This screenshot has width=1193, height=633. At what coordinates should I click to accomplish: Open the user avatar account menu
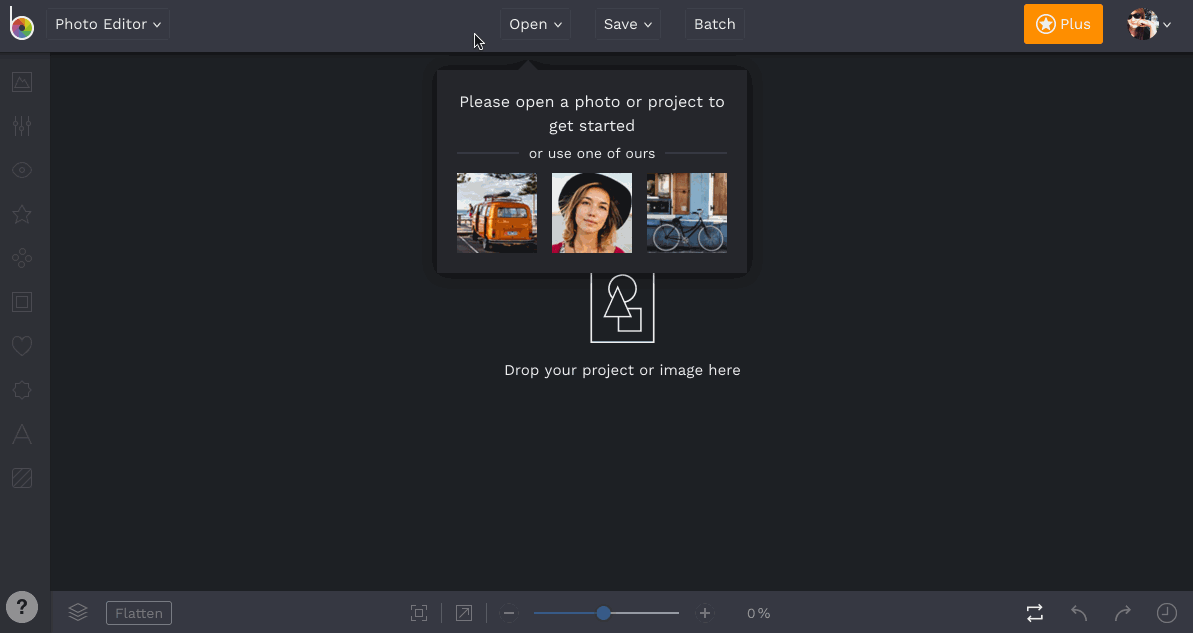[x=1149, y=24]
